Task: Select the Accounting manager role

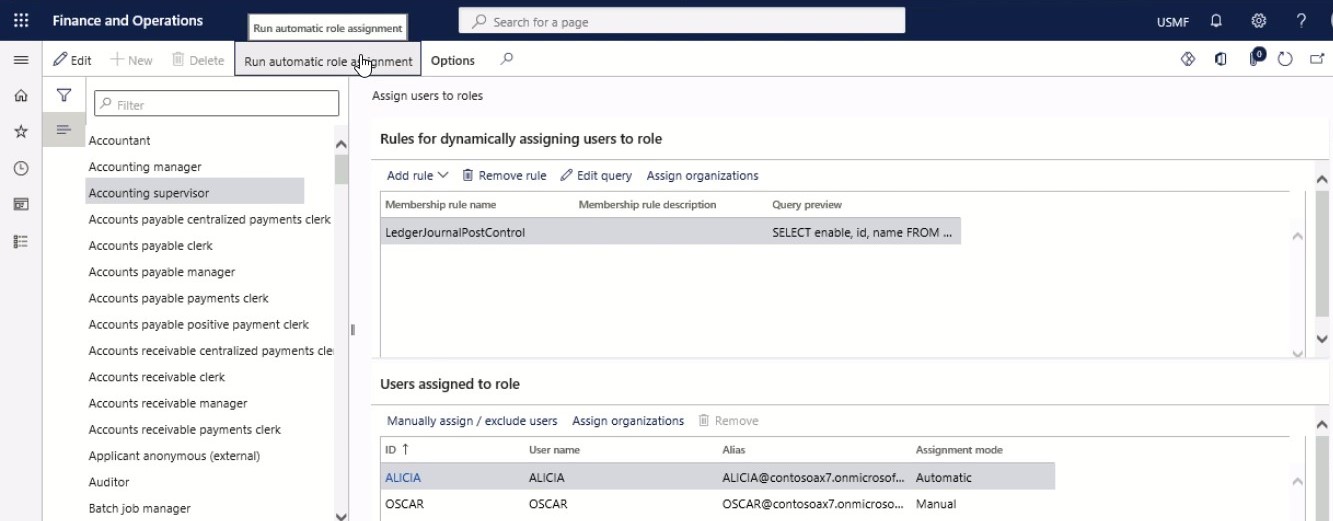Action: pos(144,167)
